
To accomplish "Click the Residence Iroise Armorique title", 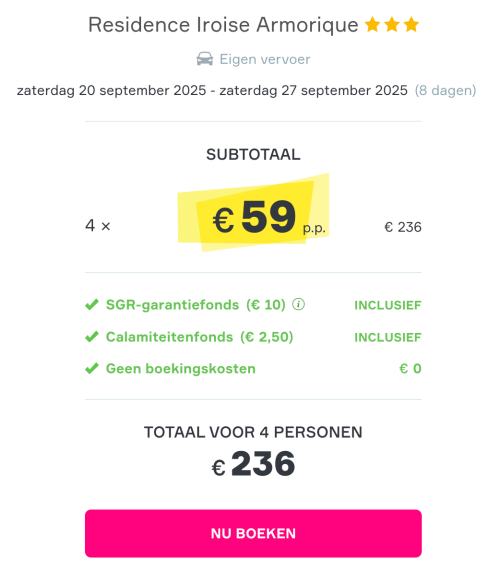I will pos(223,25).
